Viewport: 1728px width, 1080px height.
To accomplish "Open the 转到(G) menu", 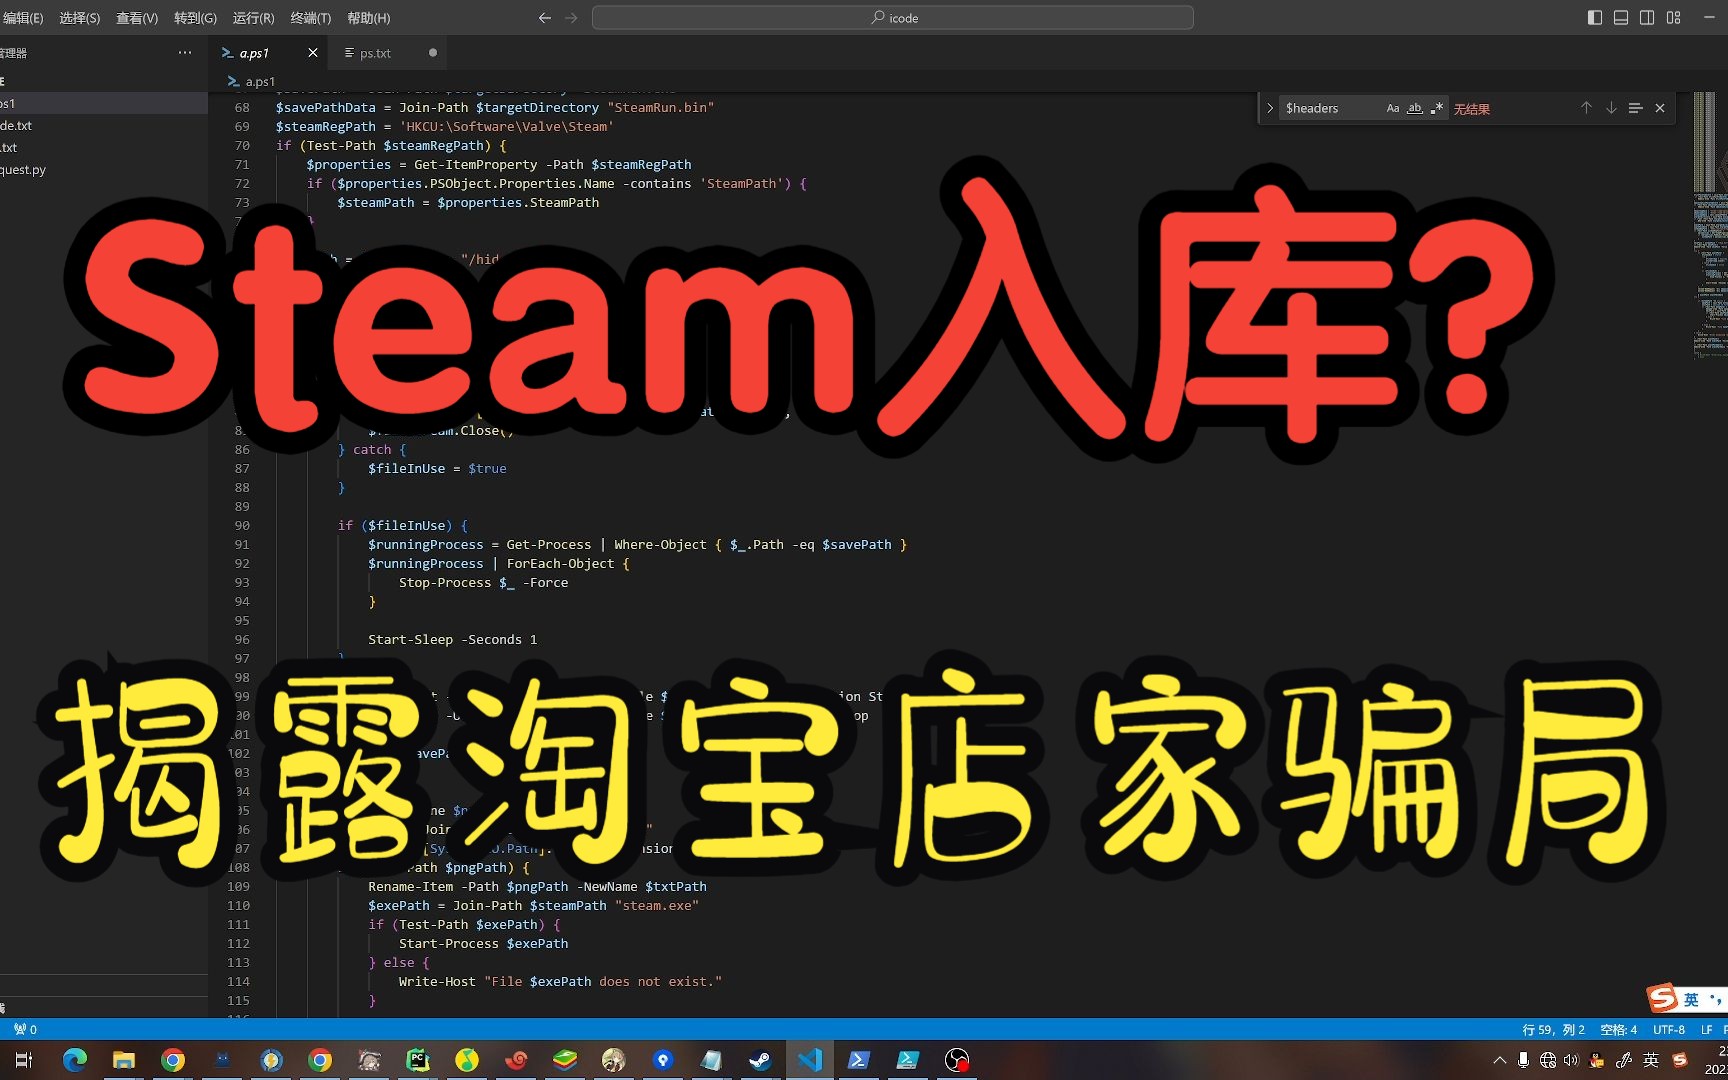I will point(195,18).
